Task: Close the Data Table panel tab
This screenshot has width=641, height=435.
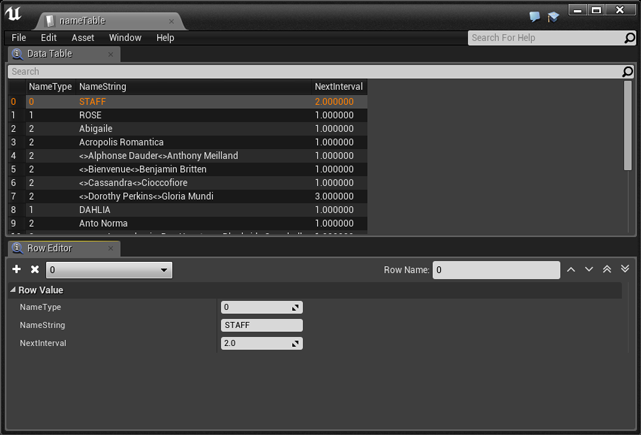Action: pyautogui.click(x=110, y=54)
